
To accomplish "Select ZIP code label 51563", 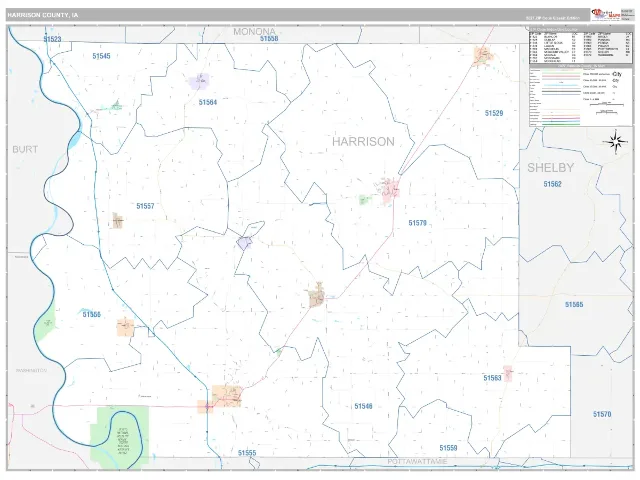I will [492, 378].
